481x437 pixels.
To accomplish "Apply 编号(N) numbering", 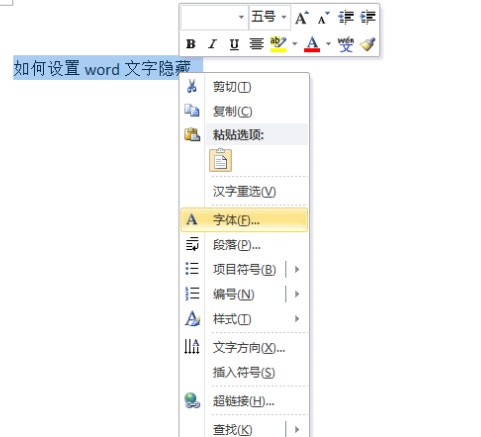I will pos(233,294).
